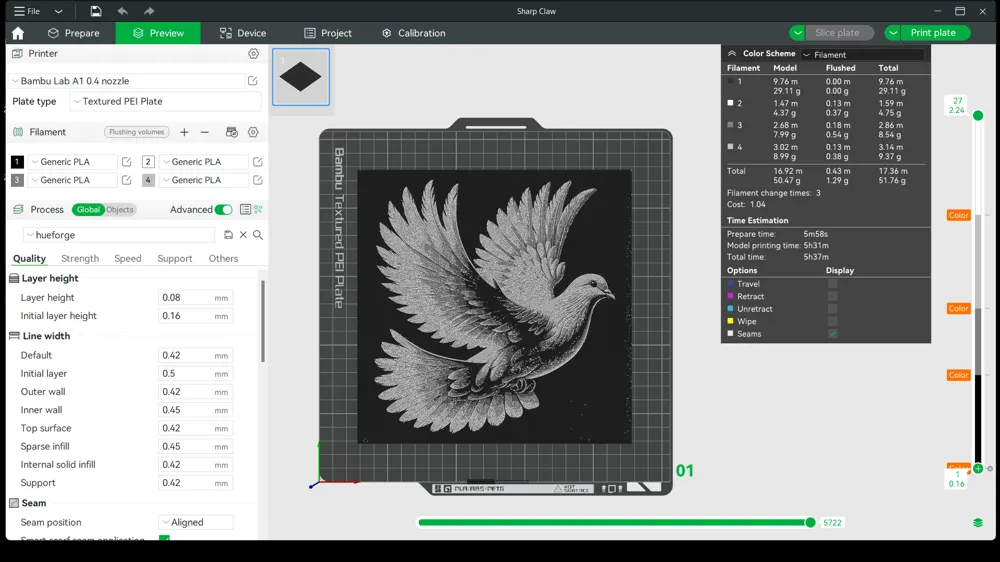Open Flushing volumes settings
The width and height of the screenshot is (1000, 562).
(136, 132)
